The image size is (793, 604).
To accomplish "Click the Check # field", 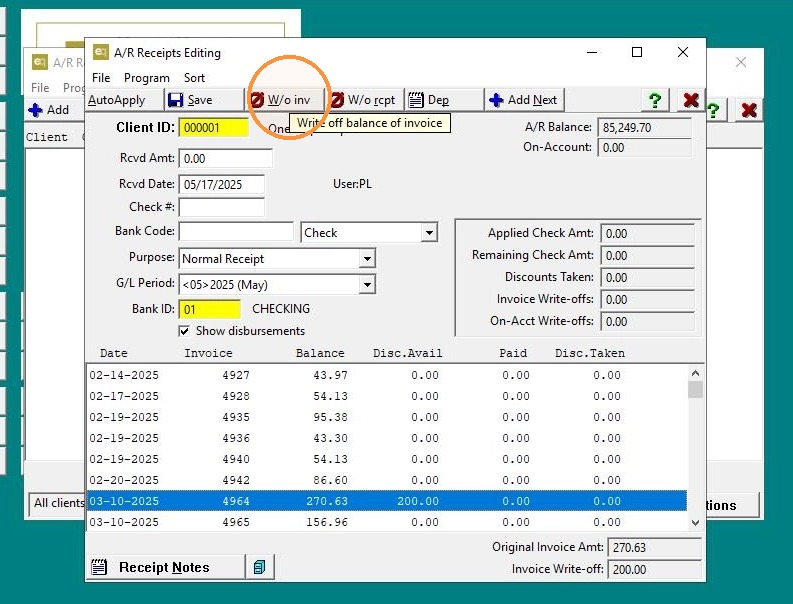I will tap(222, 207).
